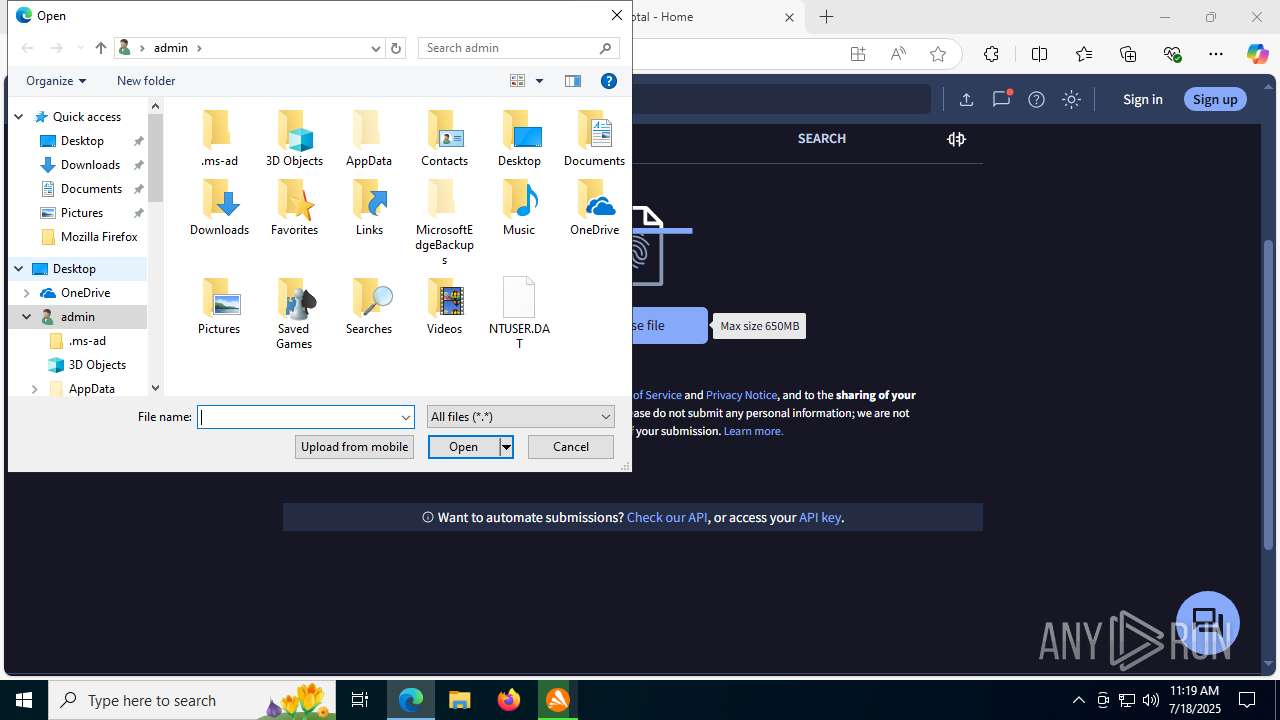This screenshot has width=1280, height=720.
Task: Collapse the Quick access tree node
Action: pos(19,117)
